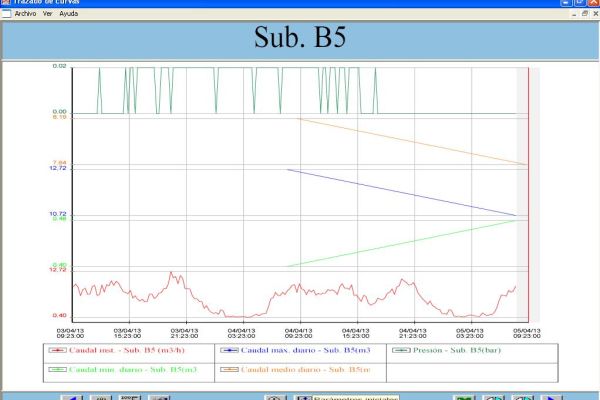The image size is (600, 400).
Task: Open the Archivo menu
Action: pyautogui.click(x=25, y=13)
